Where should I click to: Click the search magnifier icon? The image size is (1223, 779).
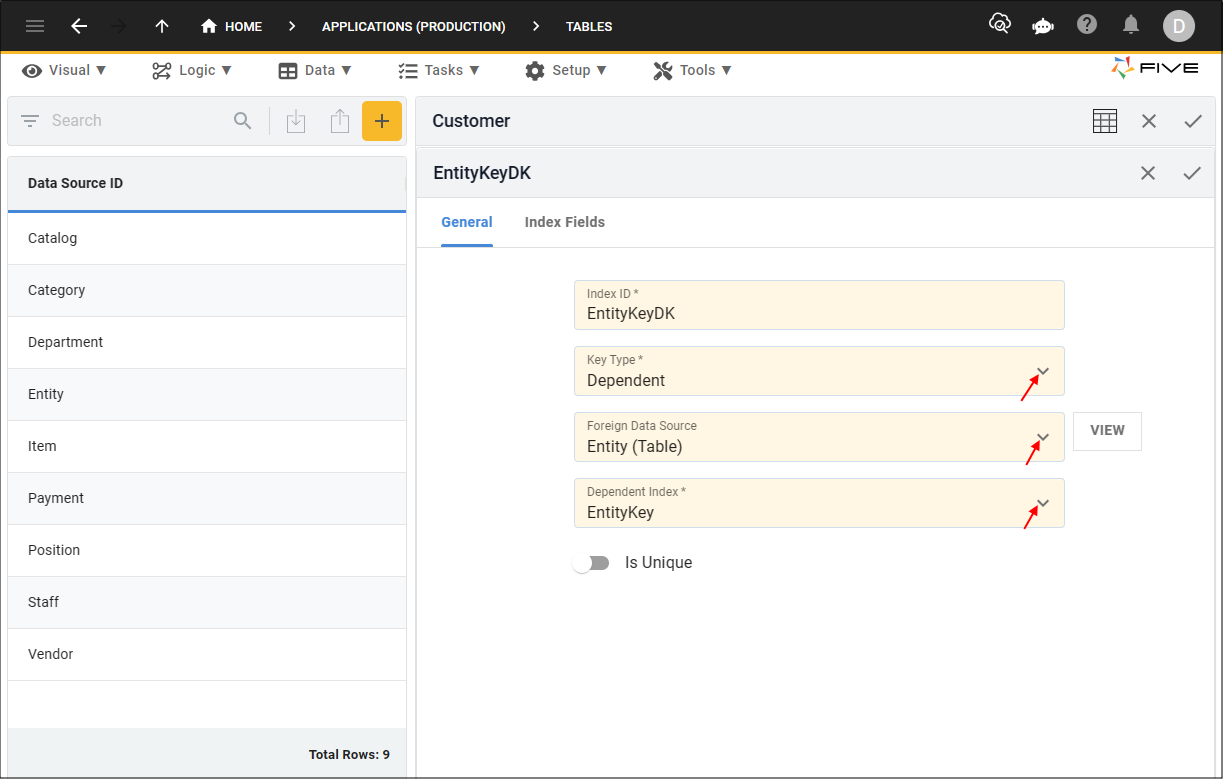(243, 121)
